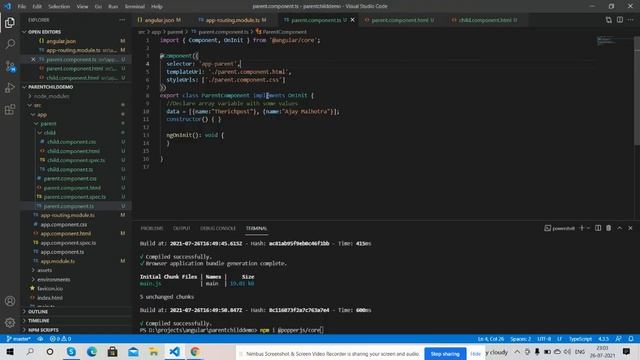Open Chrome from the taskbar
The image size is (640, 360).
point(195,351)
